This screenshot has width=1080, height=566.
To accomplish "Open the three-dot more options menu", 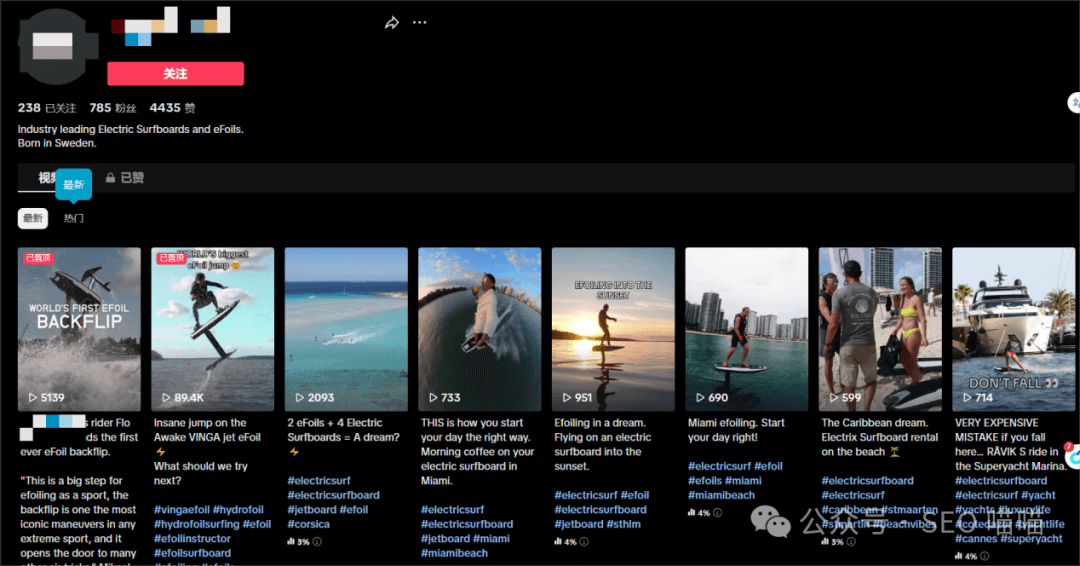I will click(420, 23).
